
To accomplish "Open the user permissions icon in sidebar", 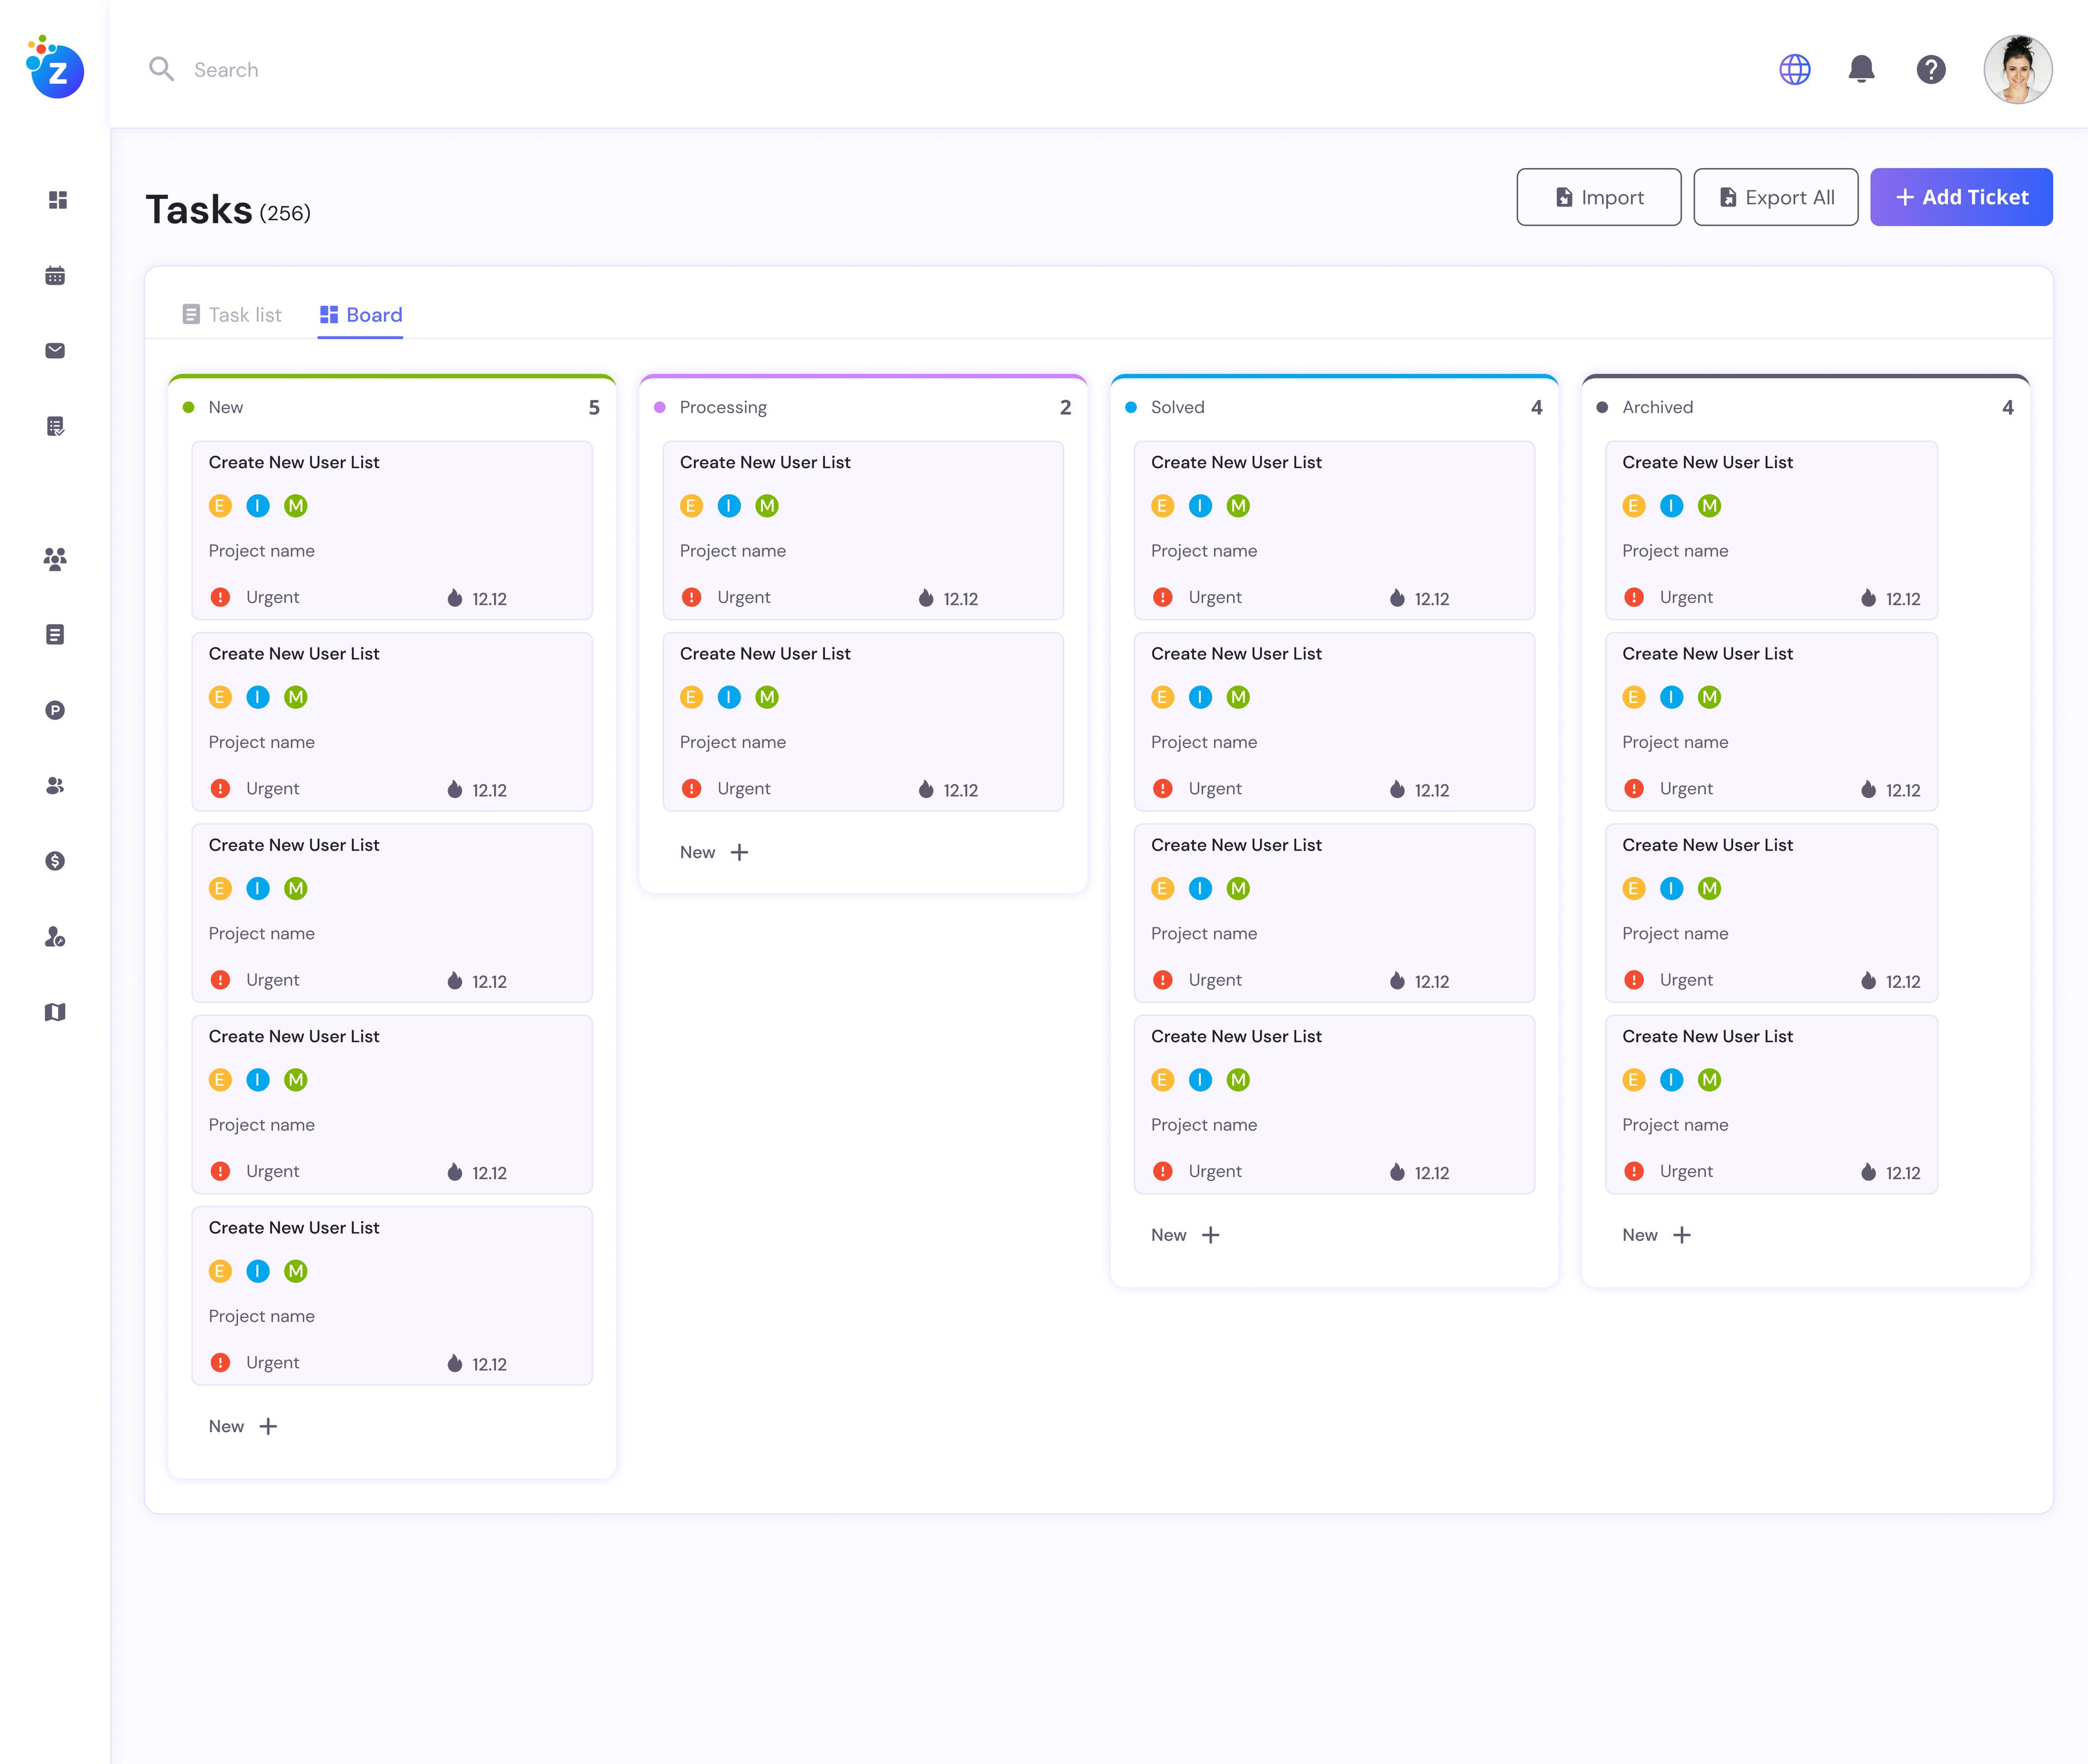I will click(55, 937).
